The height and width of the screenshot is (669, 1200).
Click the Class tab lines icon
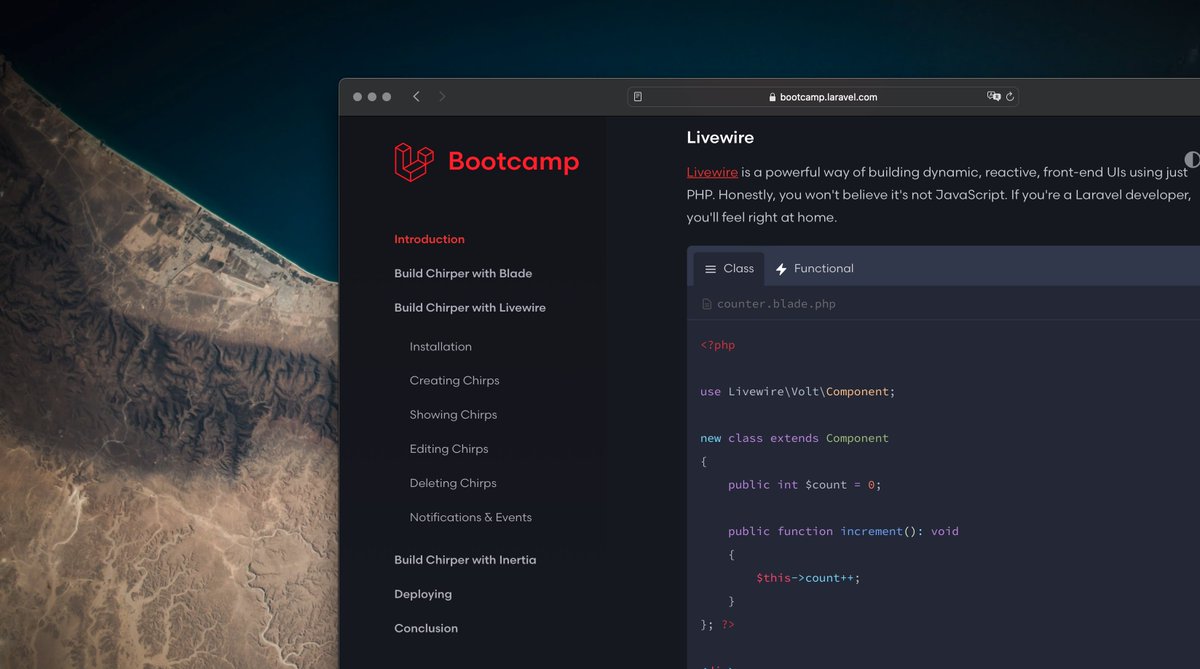711,269
